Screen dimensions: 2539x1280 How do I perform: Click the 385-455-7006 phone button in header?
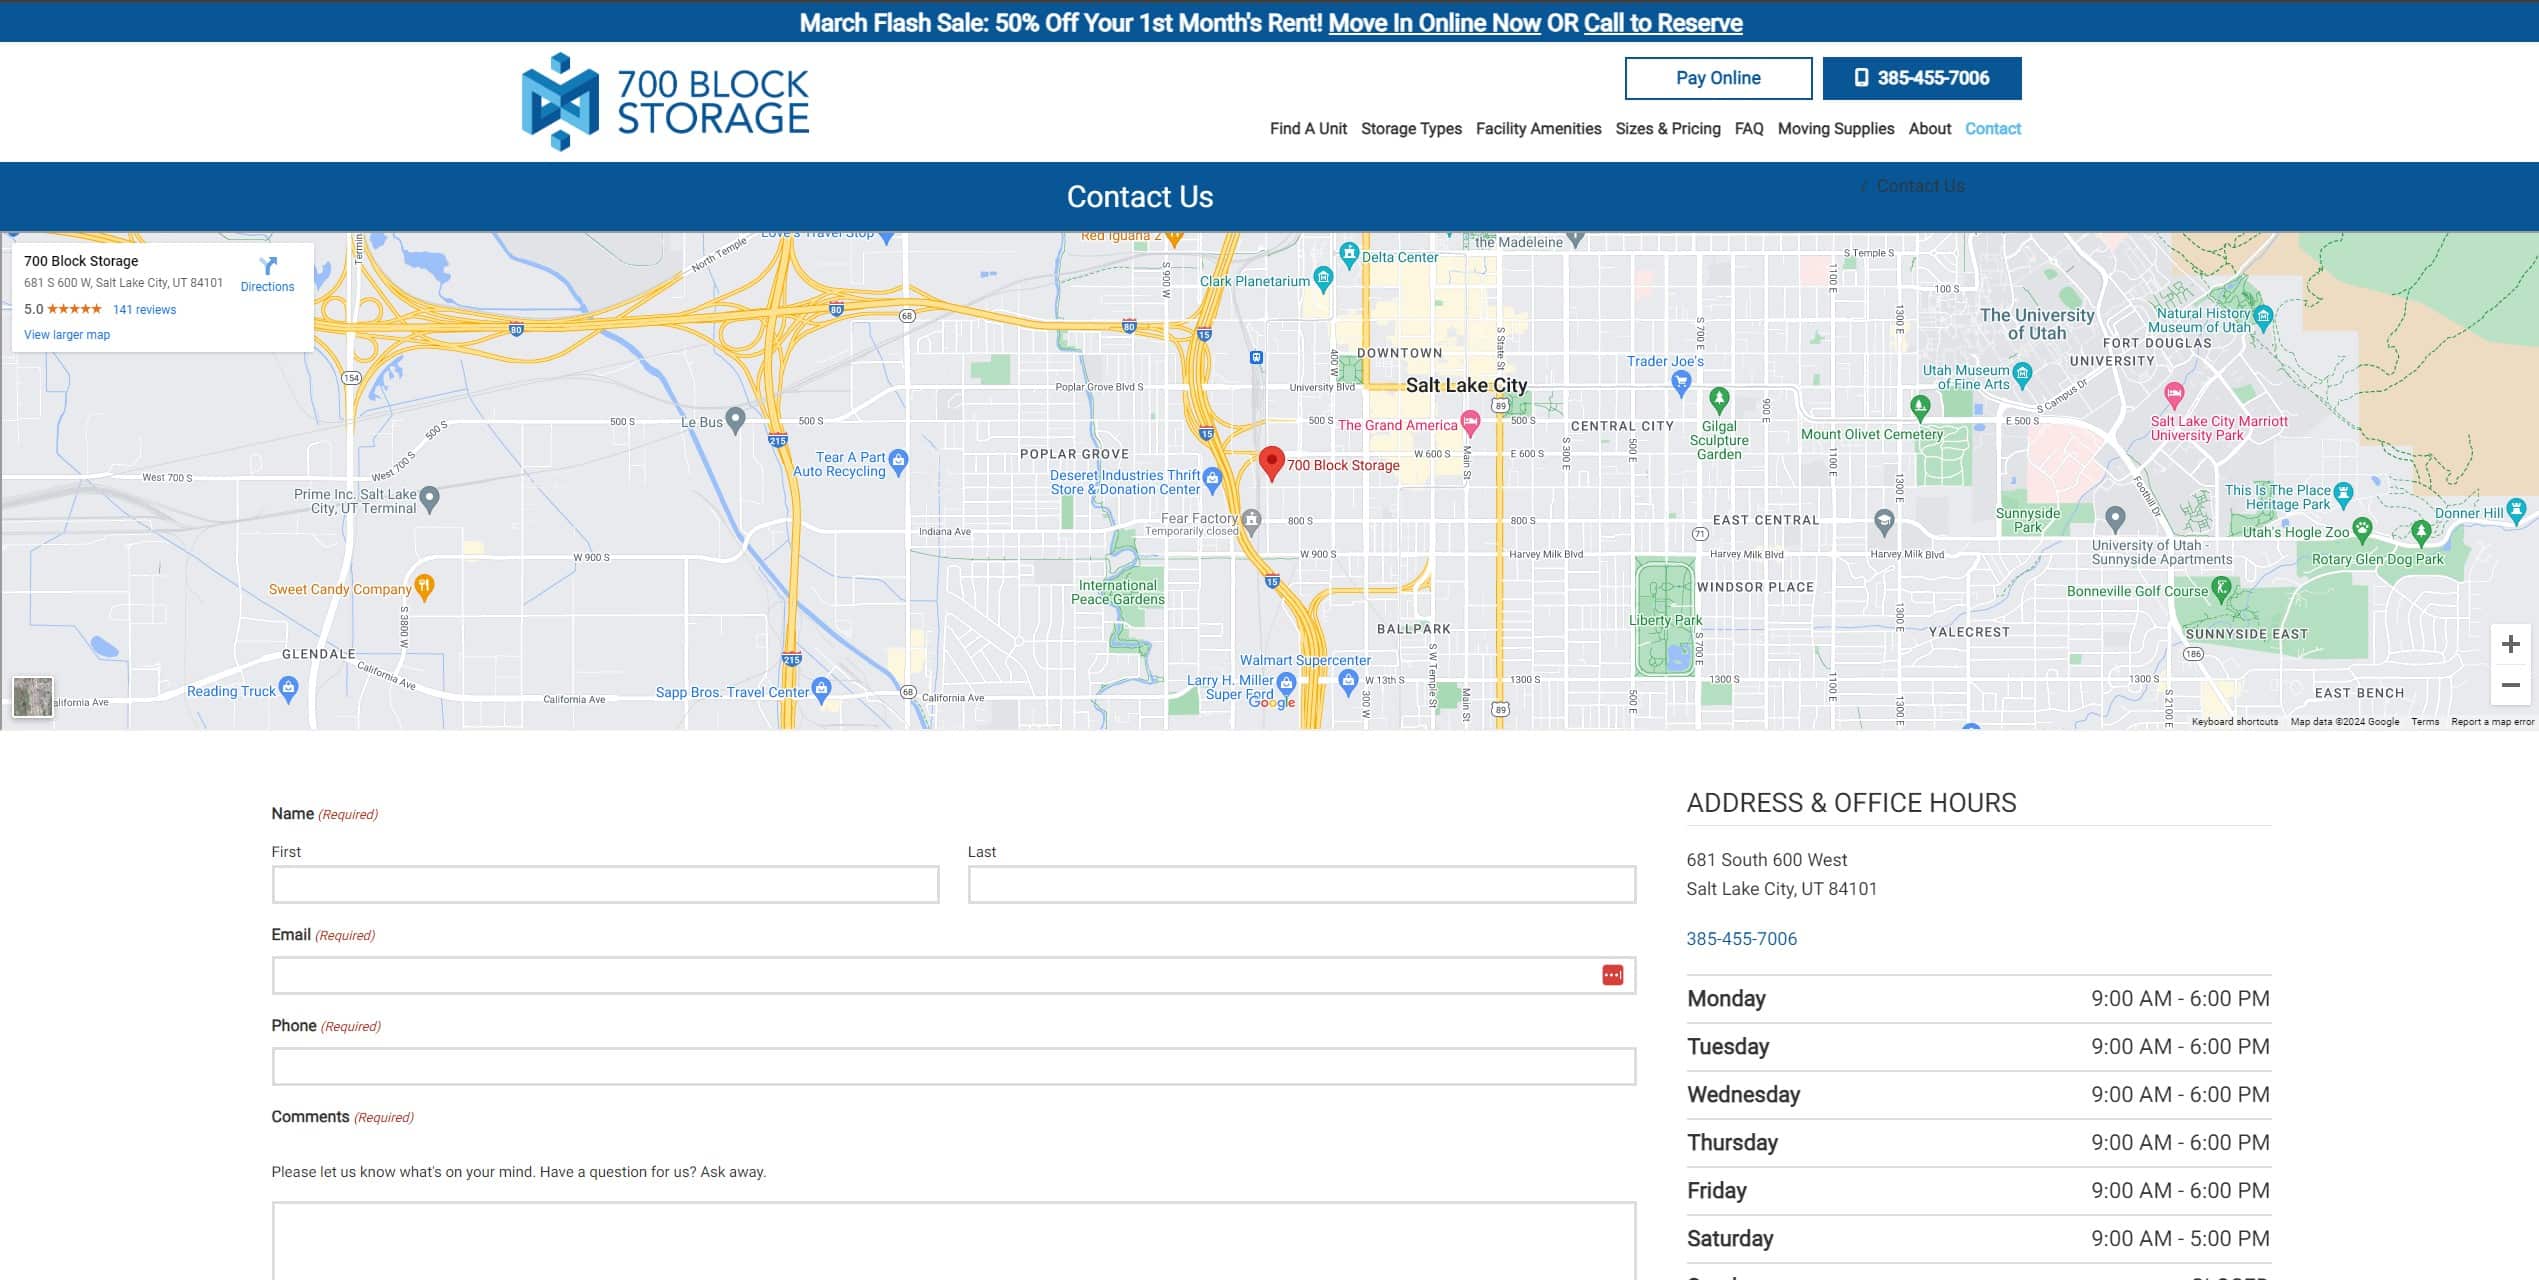(1922, 78)
